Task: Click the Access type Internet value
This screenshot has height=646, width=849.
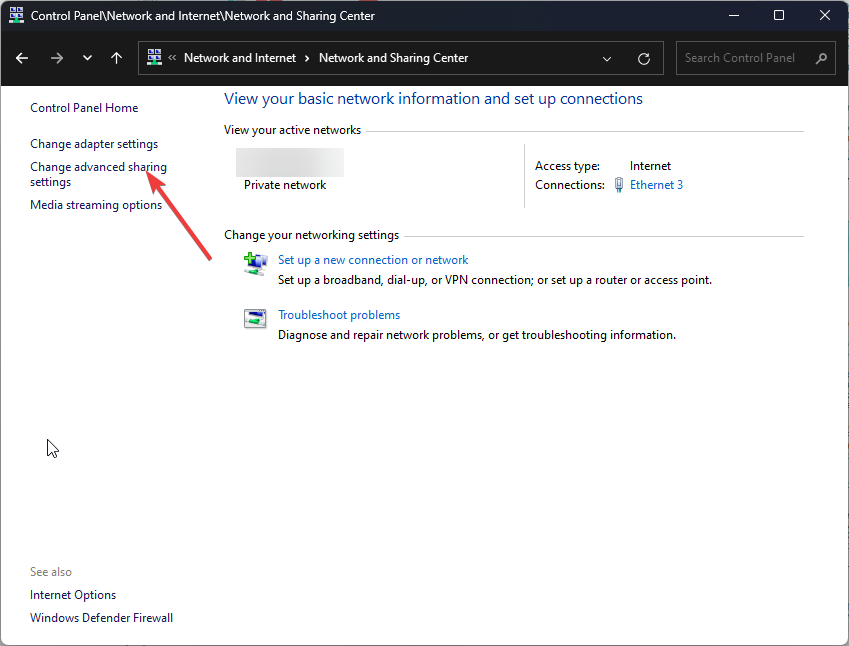Action: (650, 166)
